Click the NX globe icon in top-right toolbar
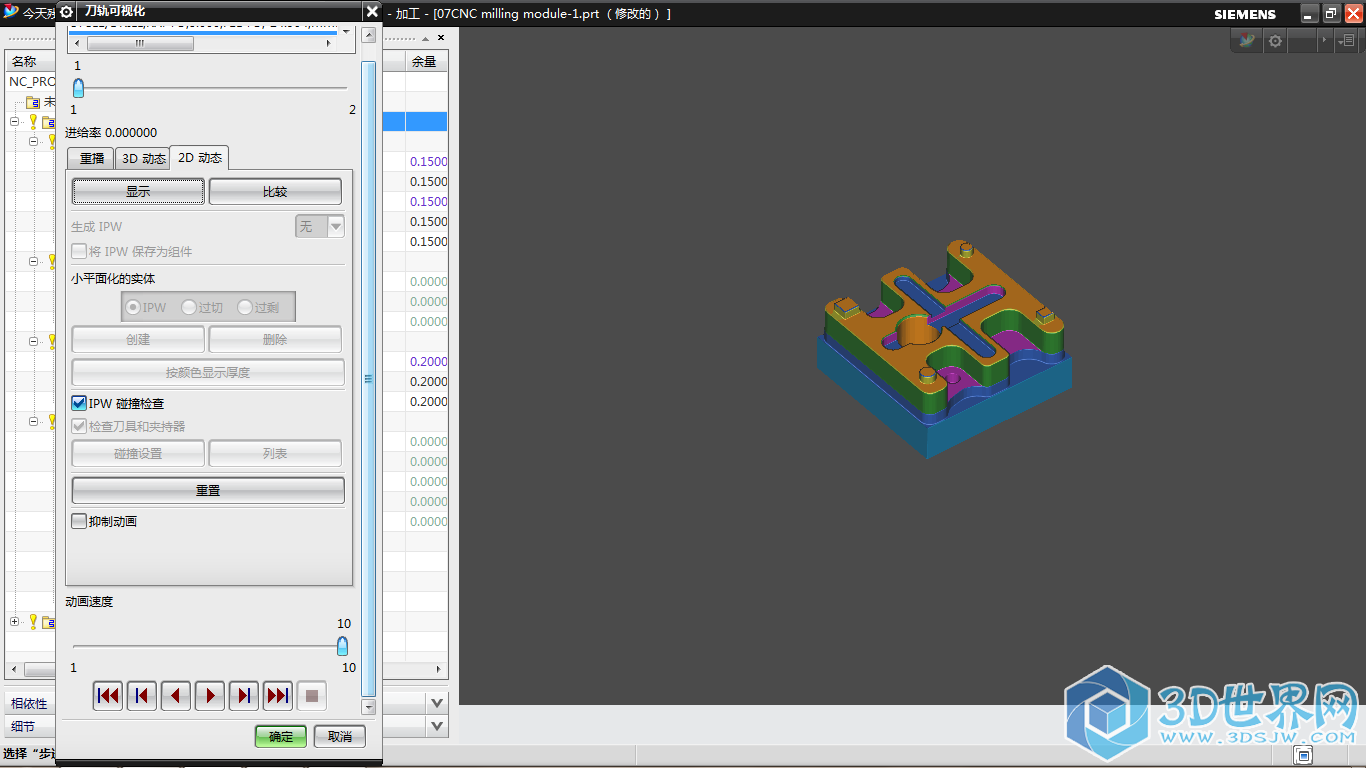This screenshot has width=1366, height=768. click(1247, 41)
